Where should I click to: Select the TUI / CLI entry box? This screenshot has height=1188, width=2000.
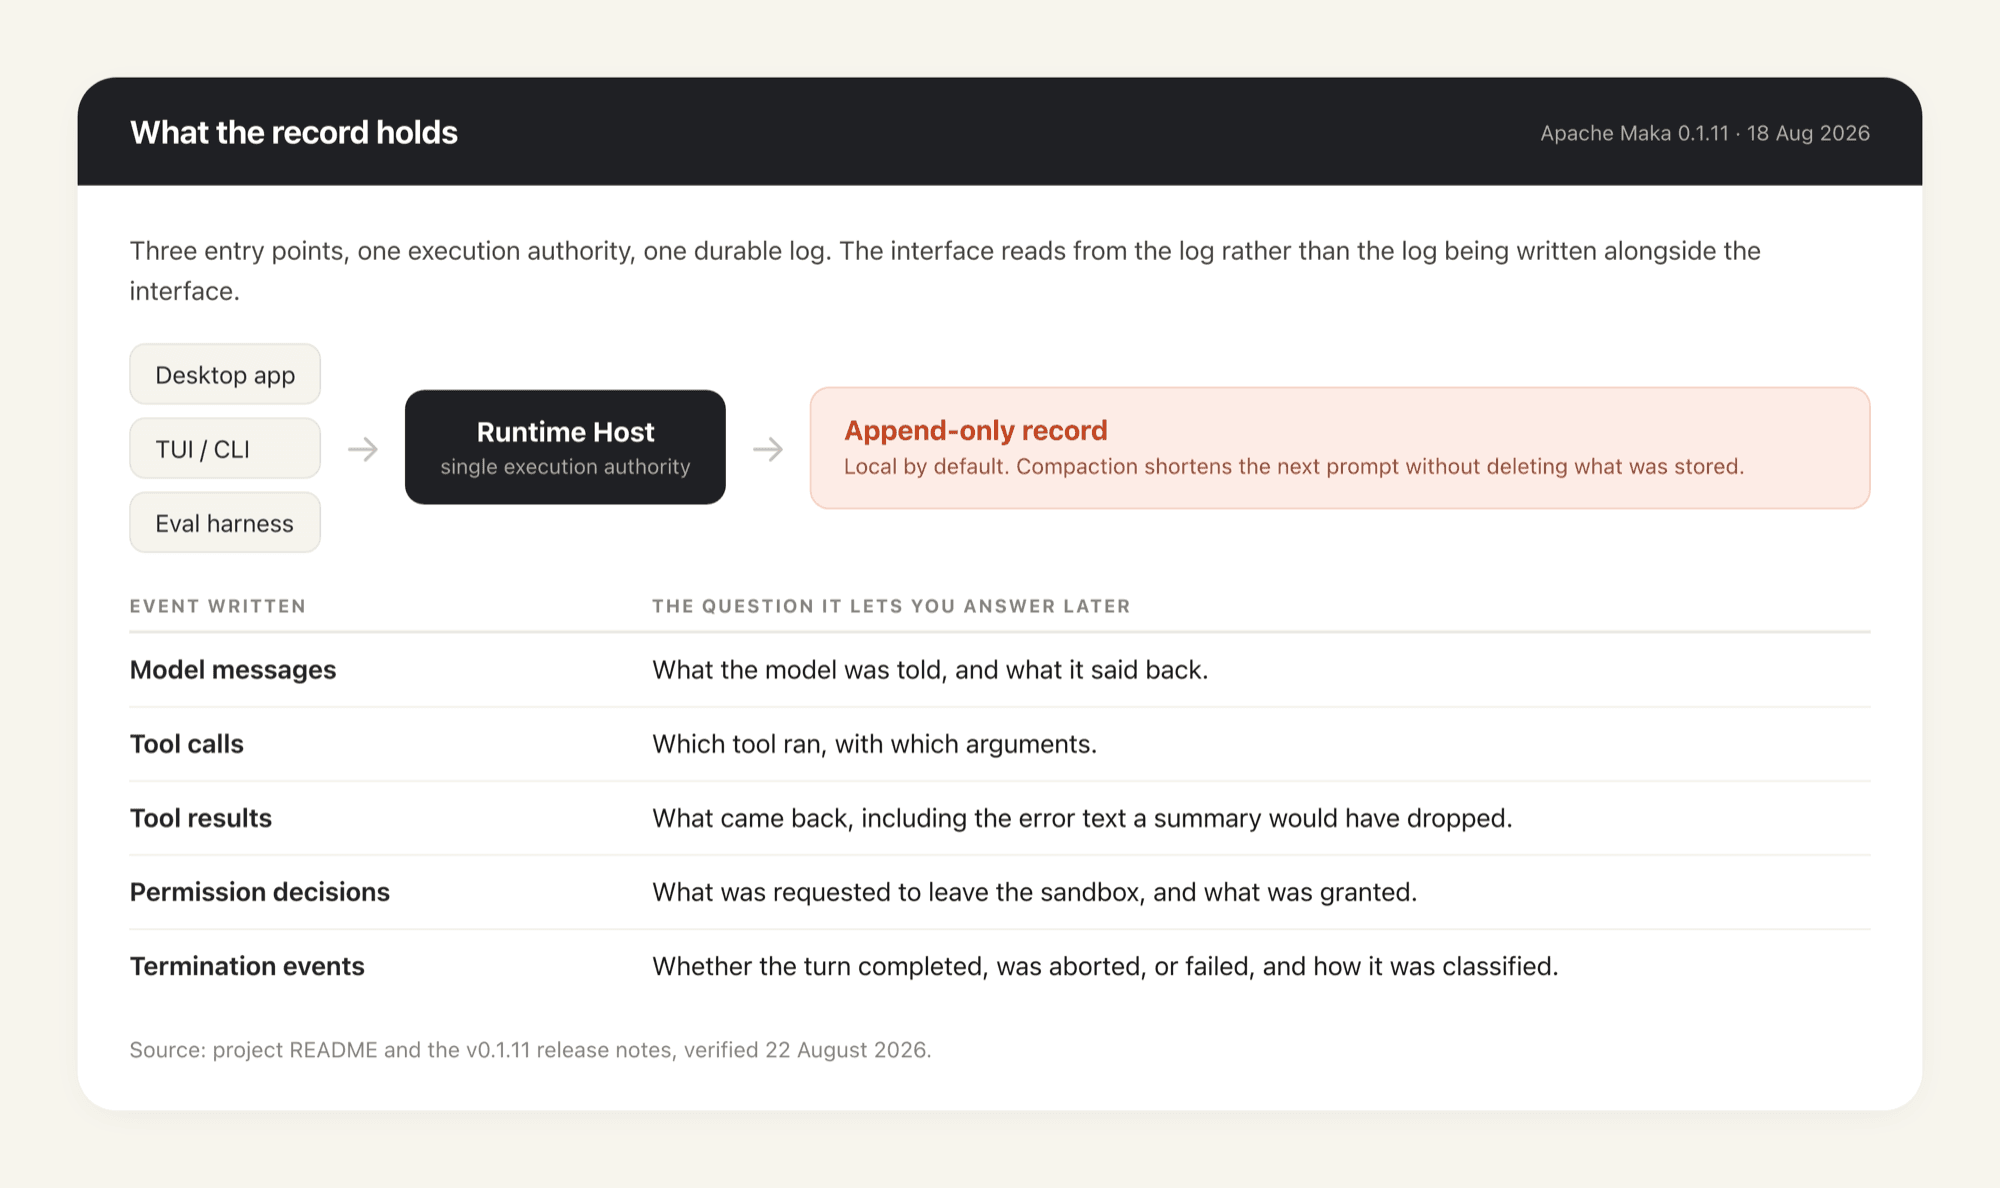pos(225,449)
